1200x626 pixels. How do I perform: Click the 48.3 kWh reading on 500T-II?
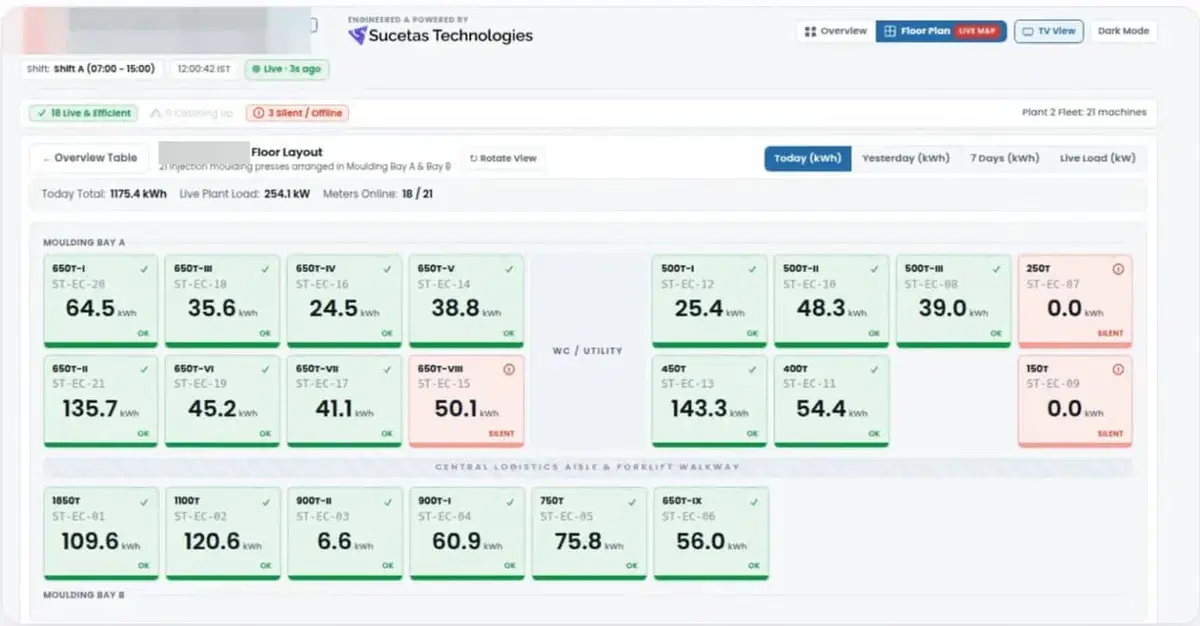pyautogui.click(x=831, y=308)
